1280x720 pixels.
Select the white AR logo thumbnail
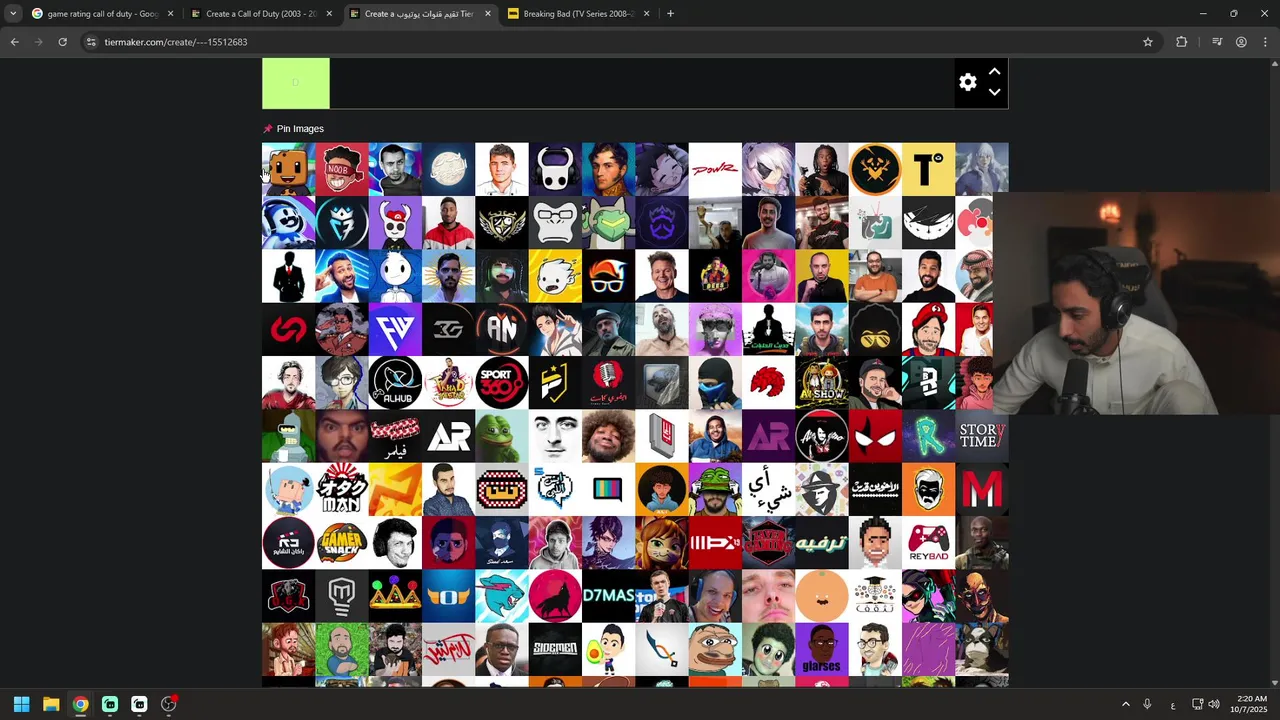click(448, 436)
